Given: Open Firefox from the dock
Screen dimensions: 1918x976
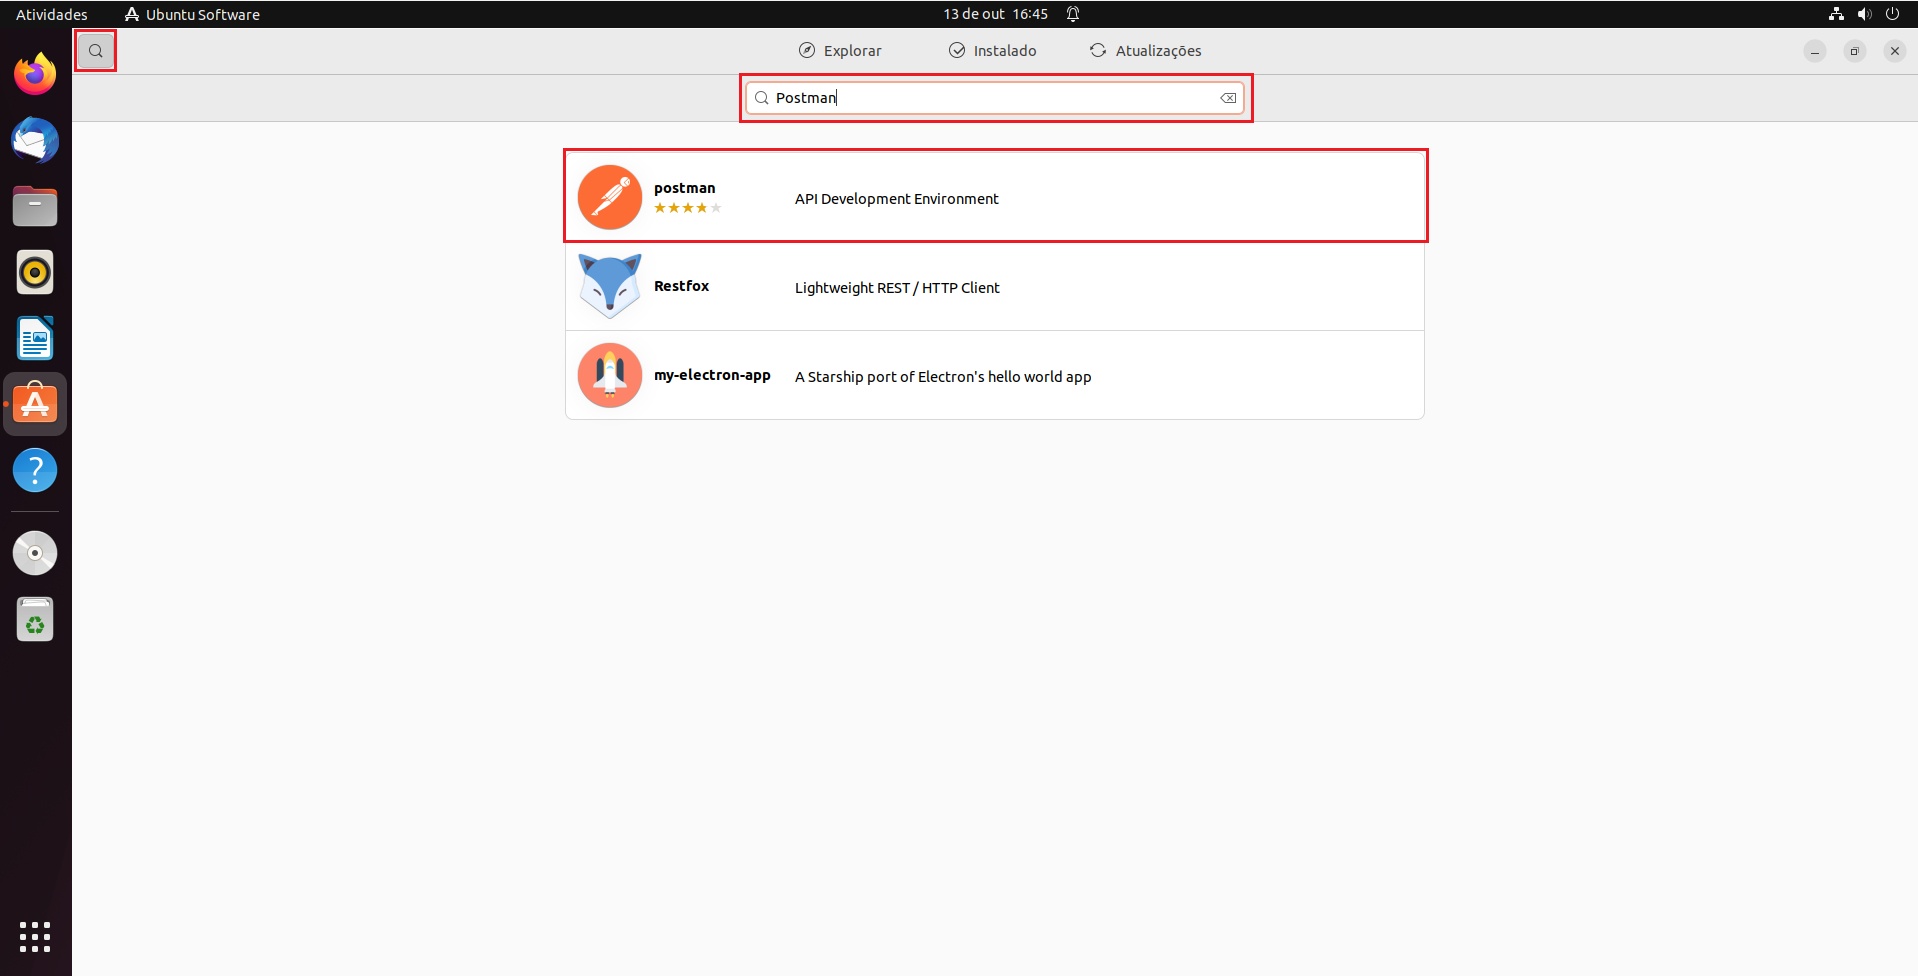Looking at the screenshot, I should tap(35, 74).
